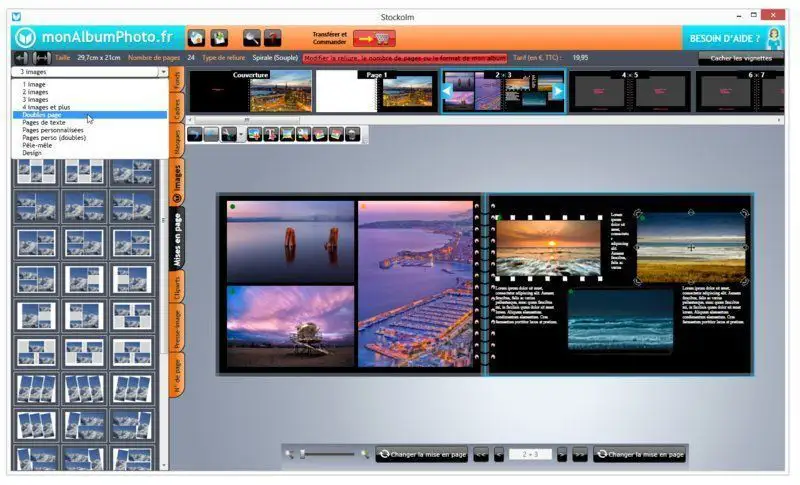Image resolution: width=800 pixels, height=485 pixels.
Task: Click right 'Changer la mise en page' button
Action: tap(640, 454)
